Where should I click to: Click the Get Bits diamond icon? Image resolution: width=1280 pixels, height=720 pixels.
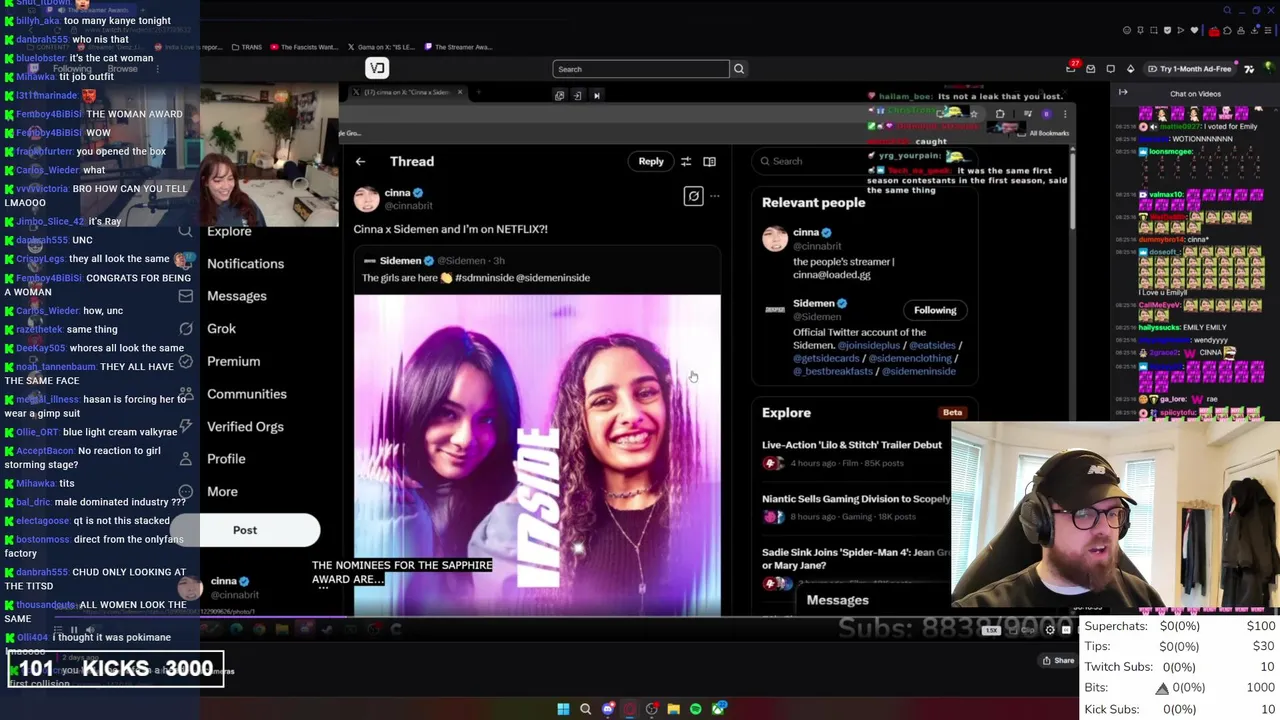point(1130,69)
